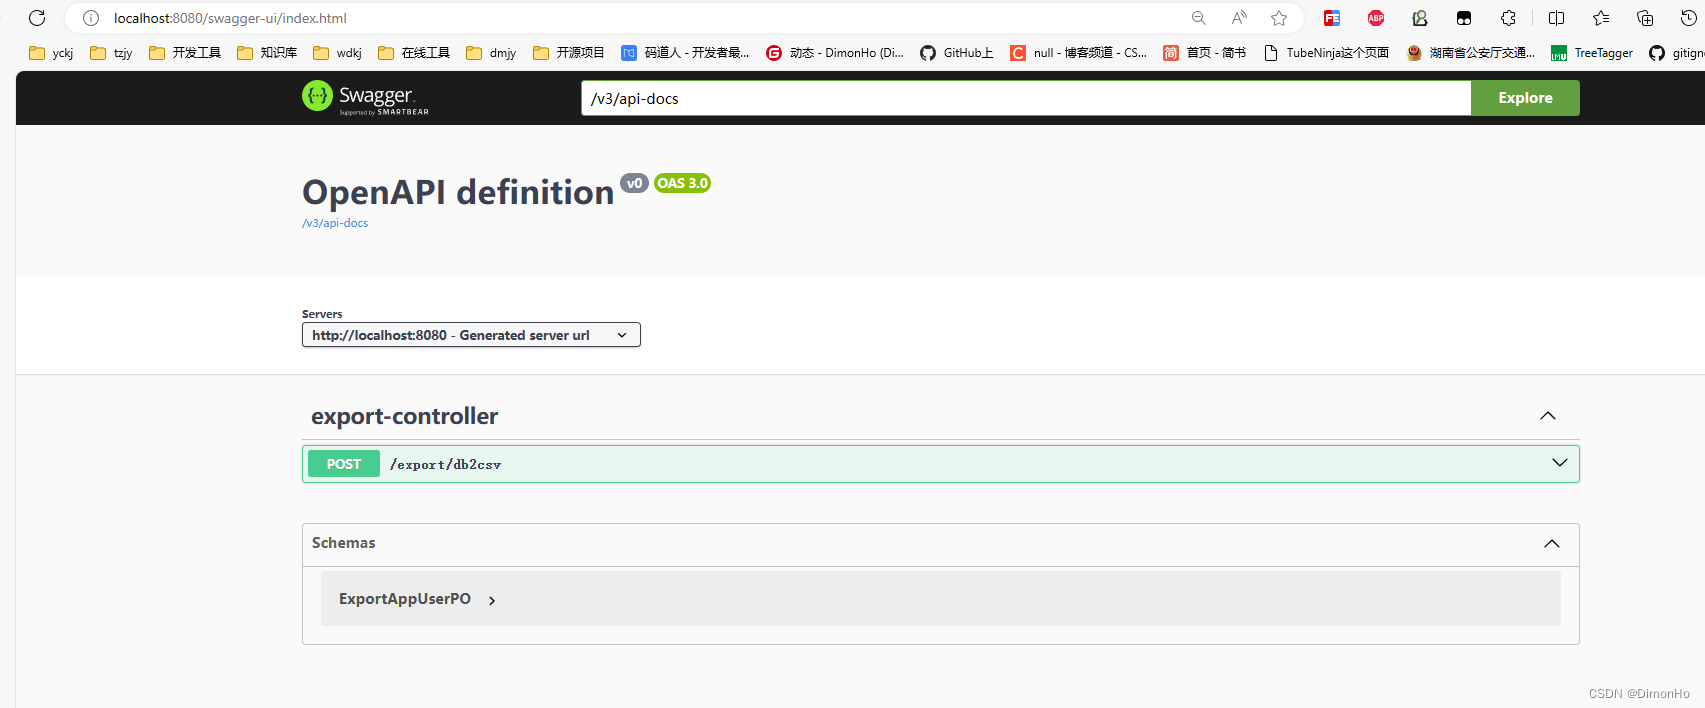Click the /export/db2csv path text
The height and width of the screenshot is (708, 1705).
445,464
